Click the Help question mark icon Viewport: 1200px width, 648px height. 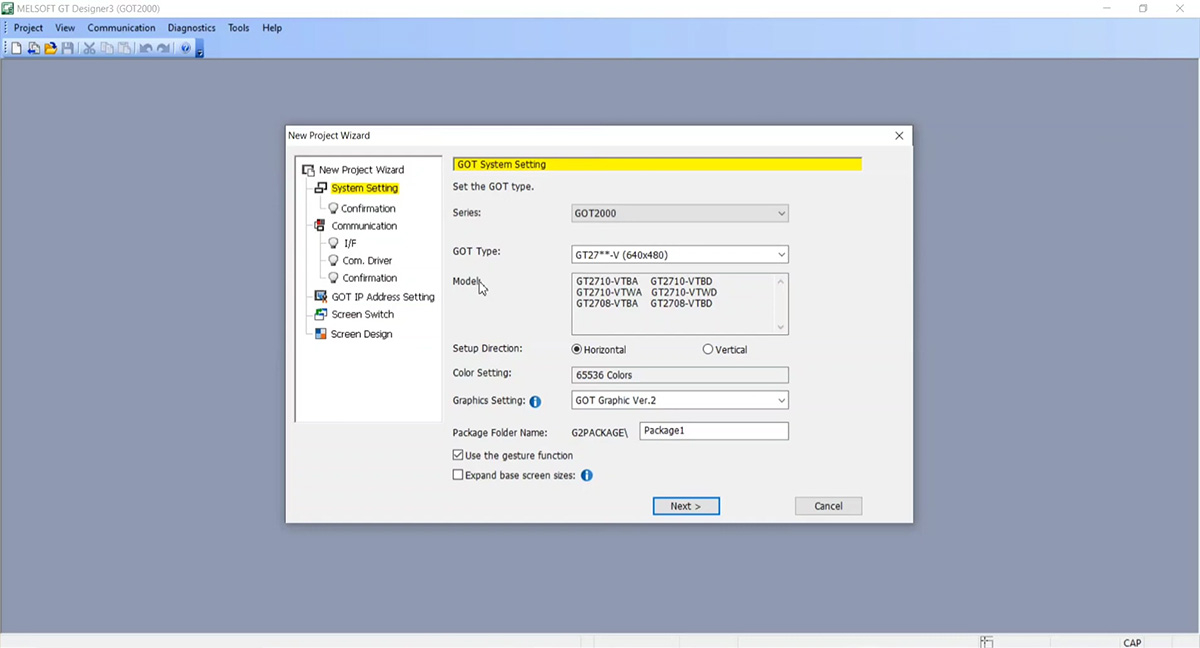click(x=185, y=48)
